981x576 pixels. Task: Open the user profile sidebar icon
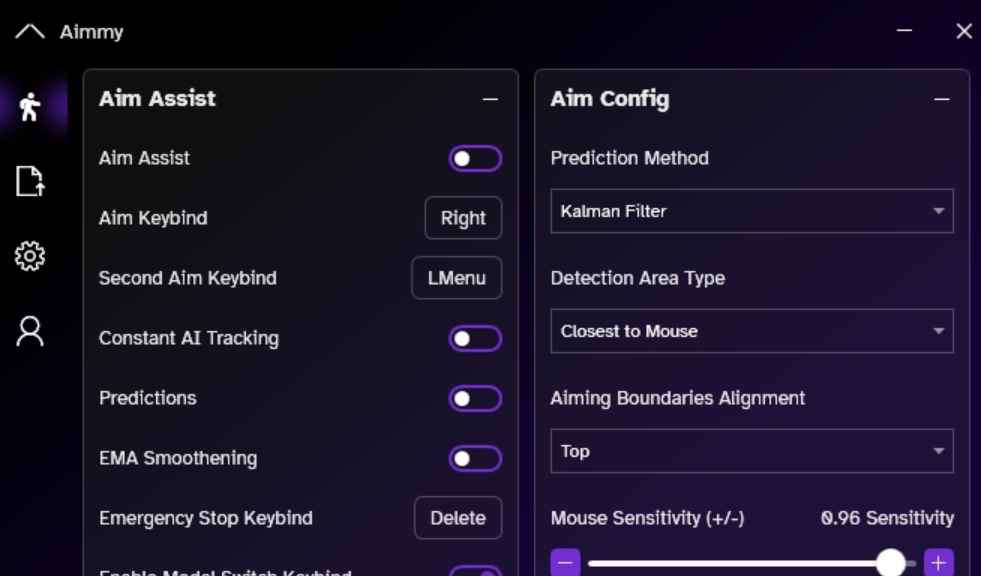30,331
